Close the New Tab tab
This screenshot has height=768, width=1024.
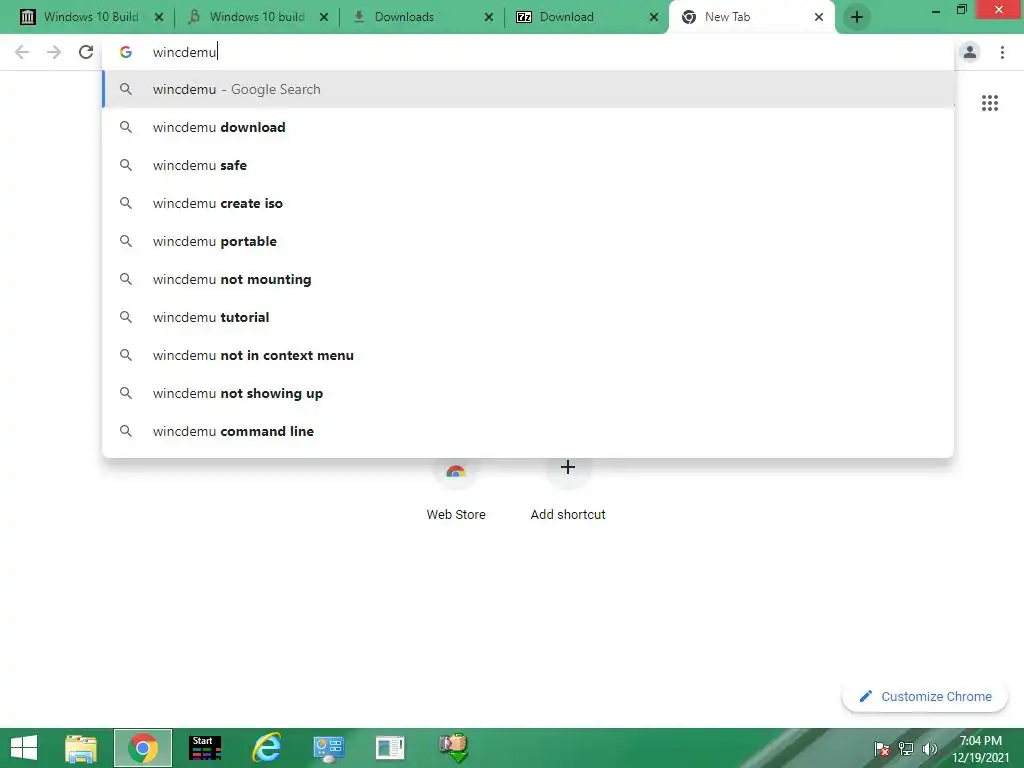818,18
